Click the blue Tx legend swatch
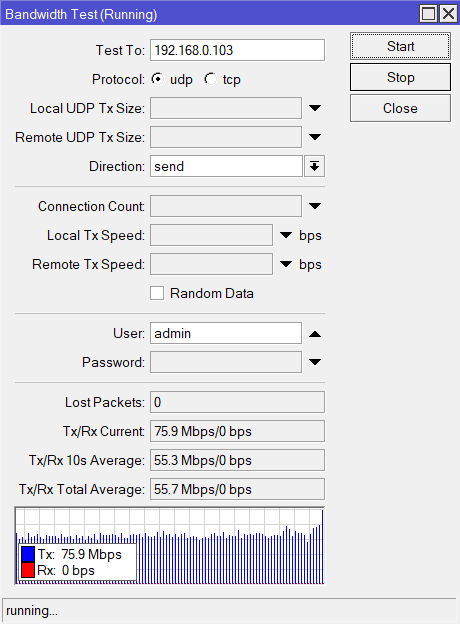 tap(28, 554)
